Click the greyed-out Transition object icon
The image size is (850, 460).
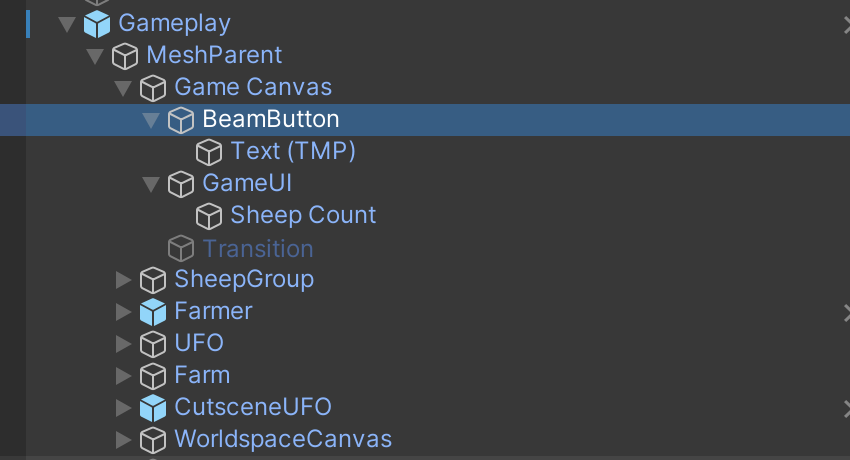[181, 248]
